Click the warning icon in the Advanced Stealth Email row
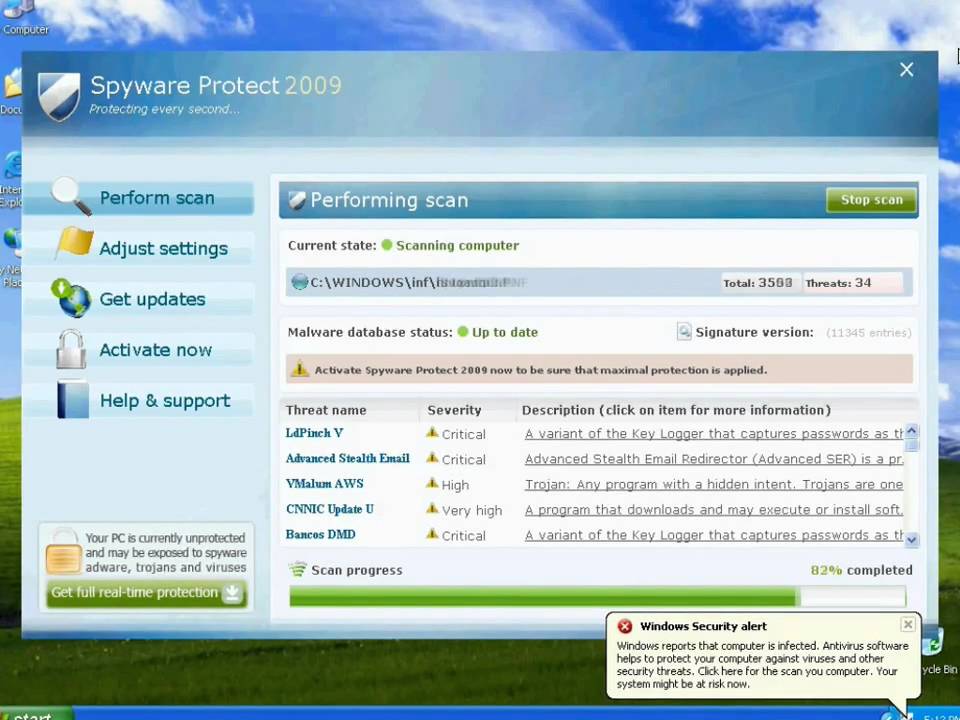 [432, 458]
